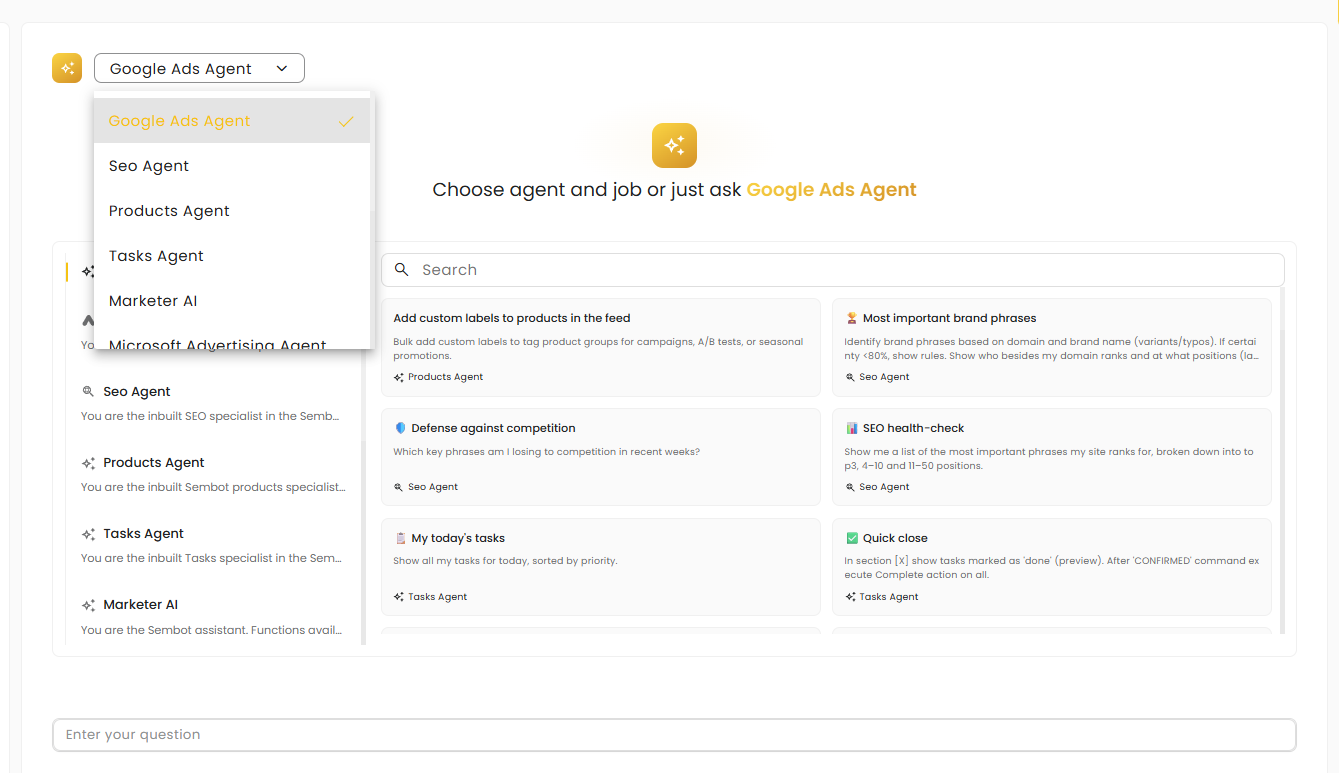1339x773 pixels.
Task: Click the medal icon on Most important brand phrases
Action: pyautogui.click(x=852, y=318)
